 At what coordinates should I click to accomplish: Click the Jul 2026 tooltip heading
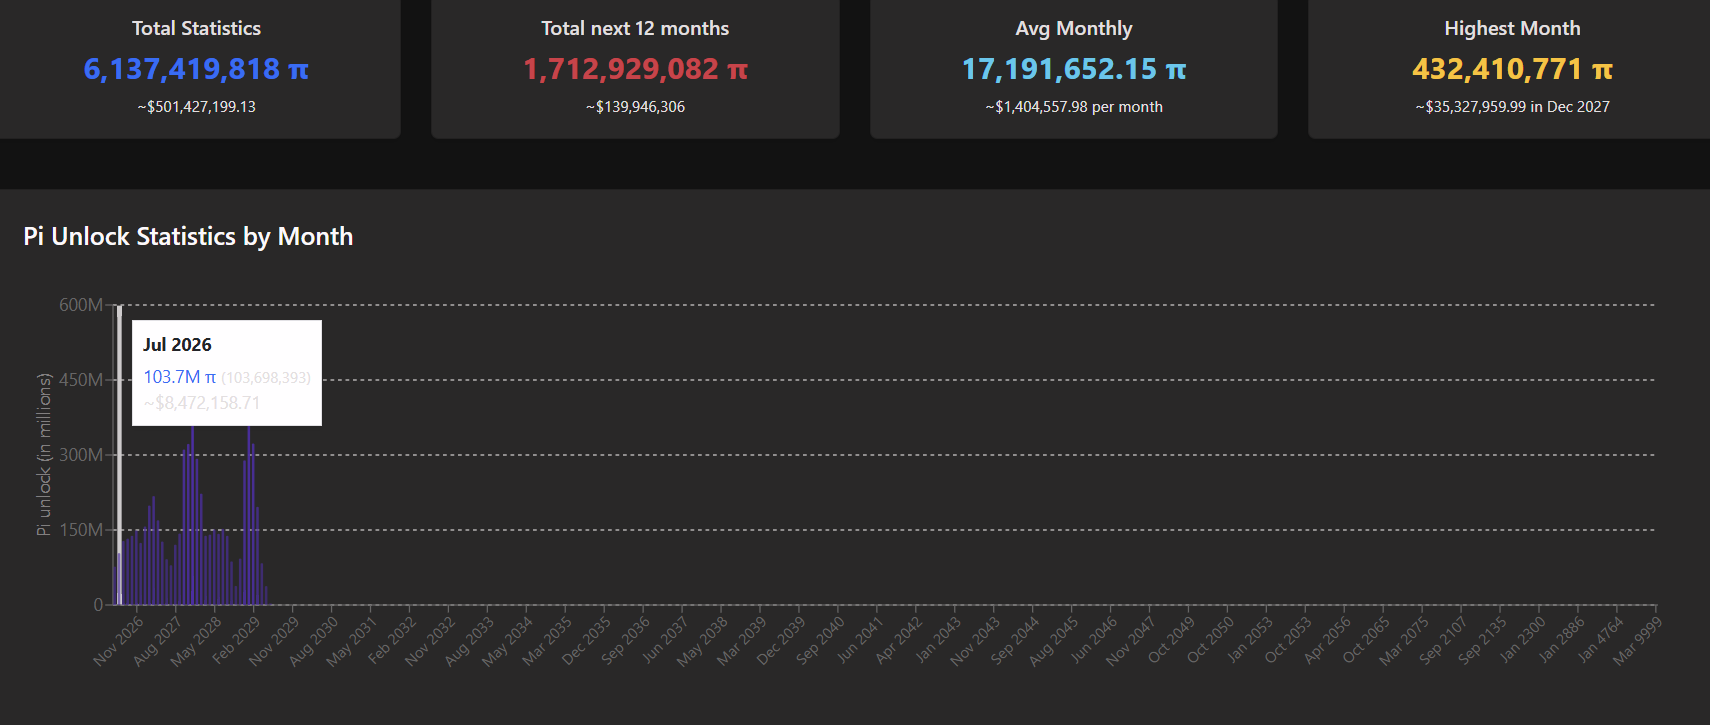tap(177, 345)
